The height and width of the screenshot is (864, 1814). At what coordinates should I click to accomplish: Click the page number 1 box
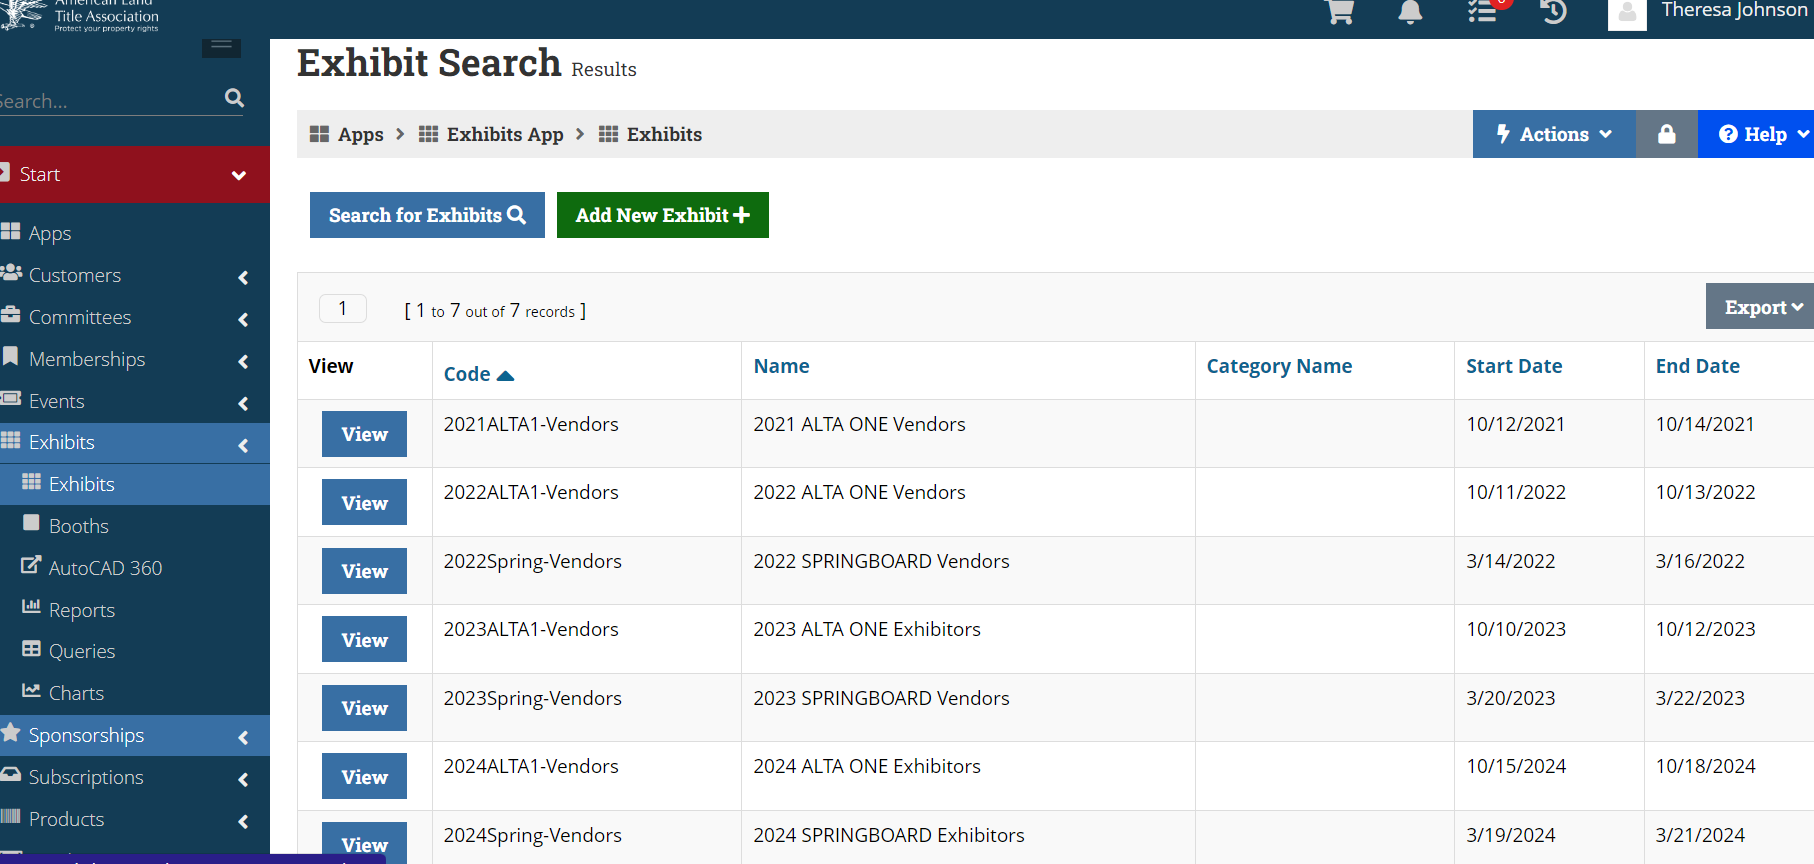(x=343, y=308)
